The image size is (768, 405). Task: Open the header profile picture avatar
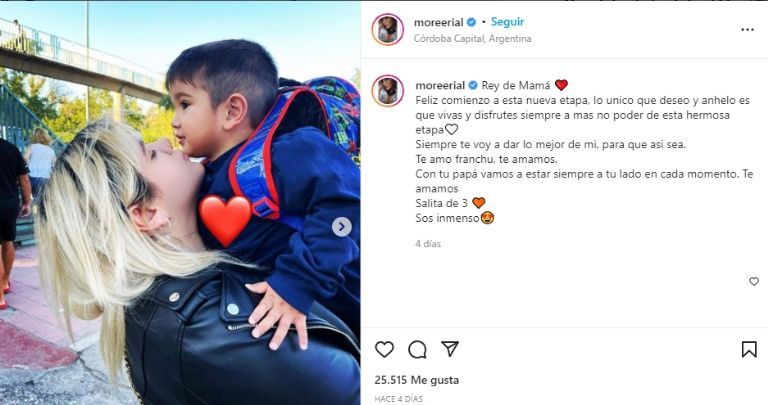point(387,29)
